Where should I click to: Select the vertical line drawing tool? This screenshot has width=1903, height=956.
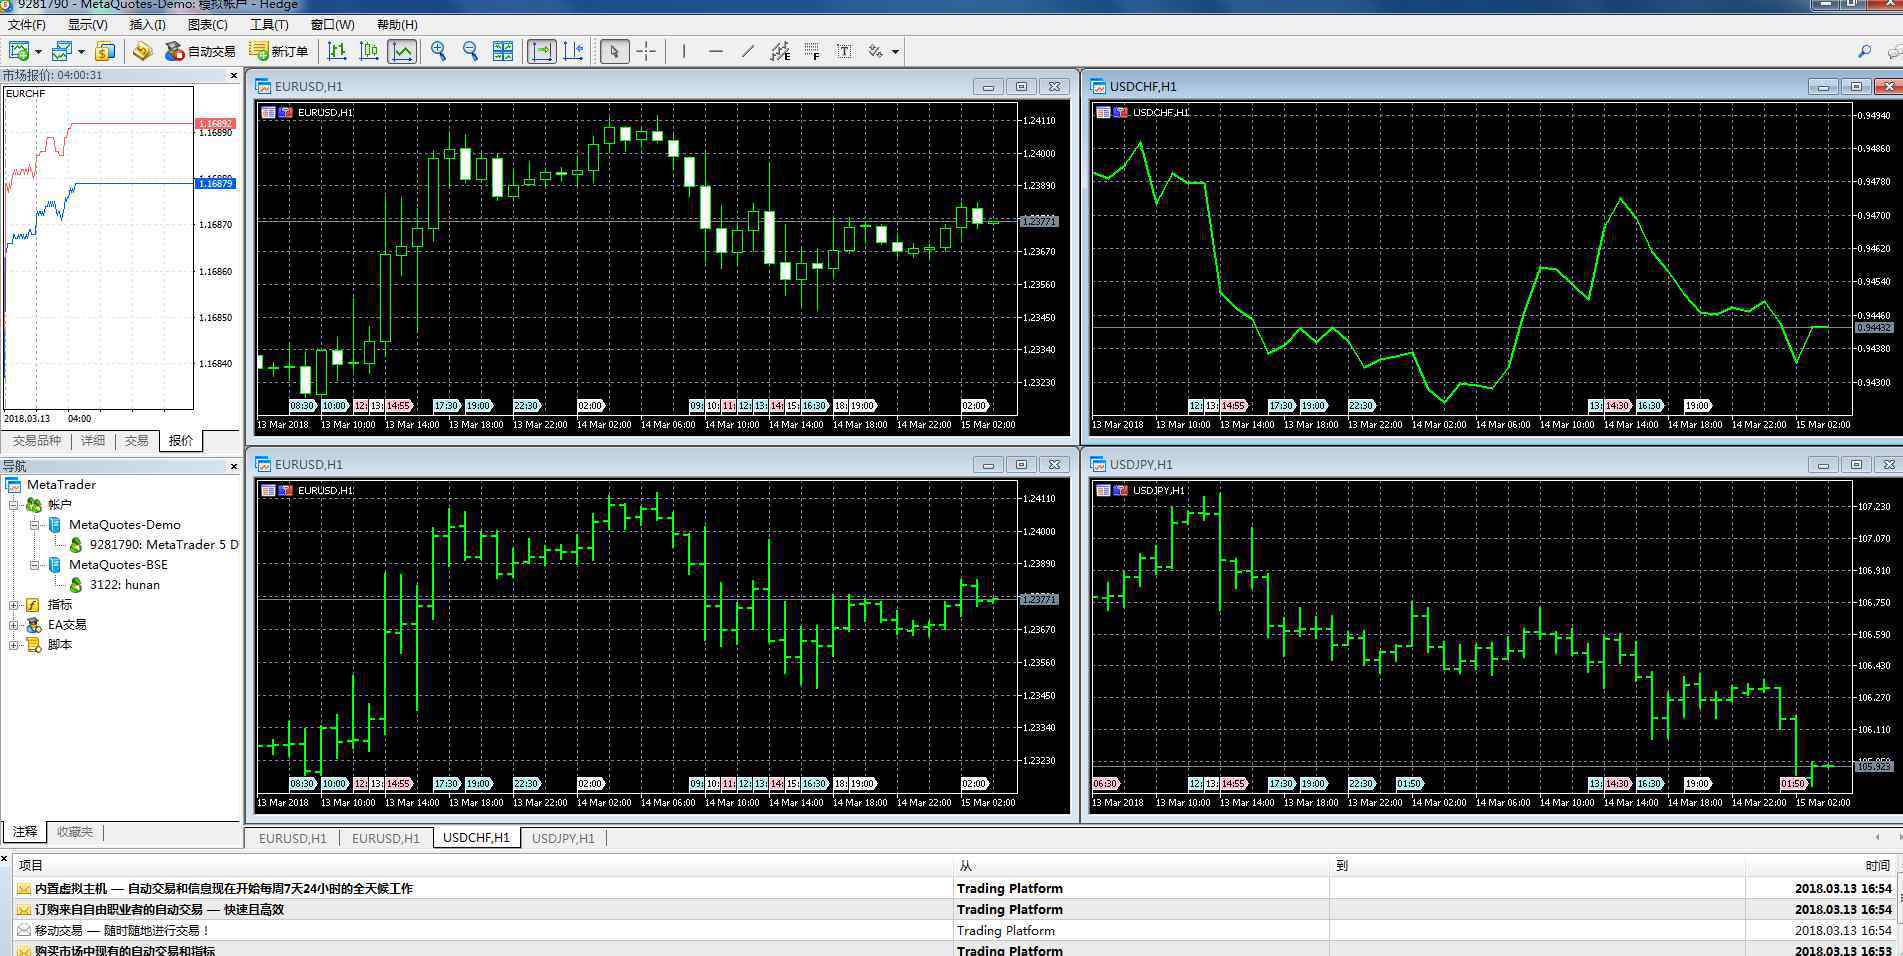[684, 51]
